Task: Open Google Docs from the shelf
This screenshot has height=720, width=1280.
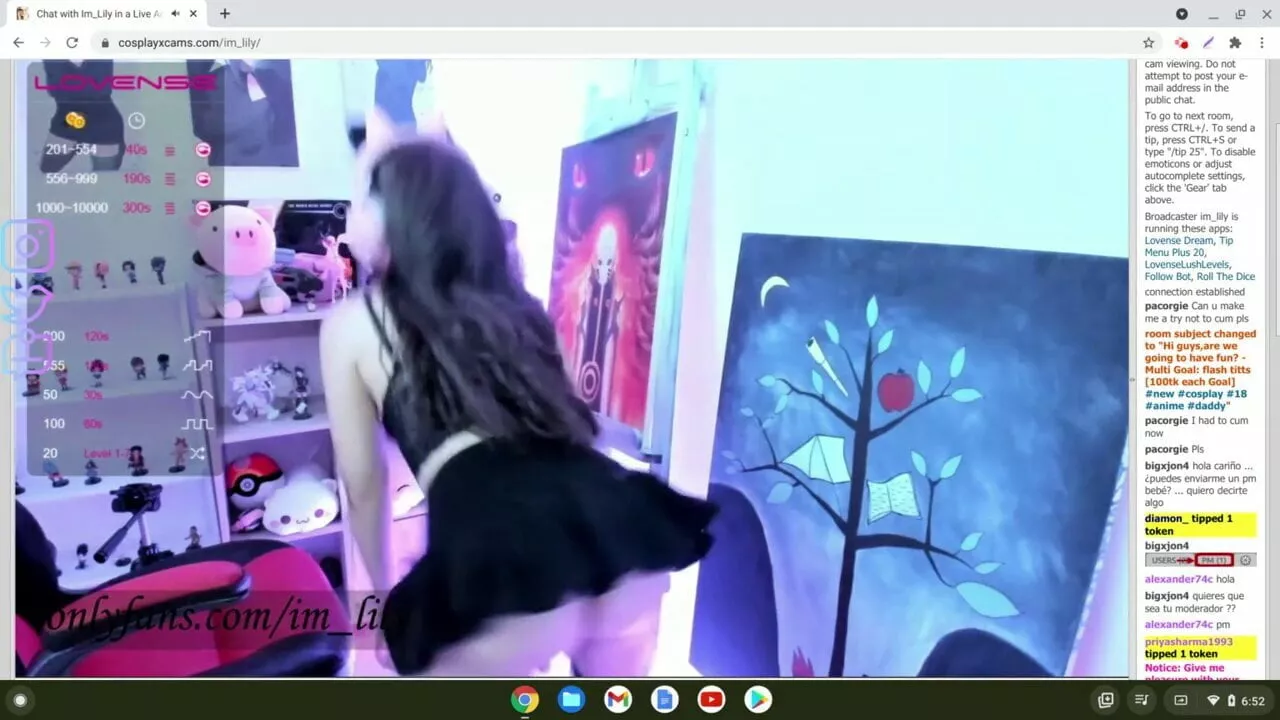Action: pyautogui.click(x=664, y=700)
